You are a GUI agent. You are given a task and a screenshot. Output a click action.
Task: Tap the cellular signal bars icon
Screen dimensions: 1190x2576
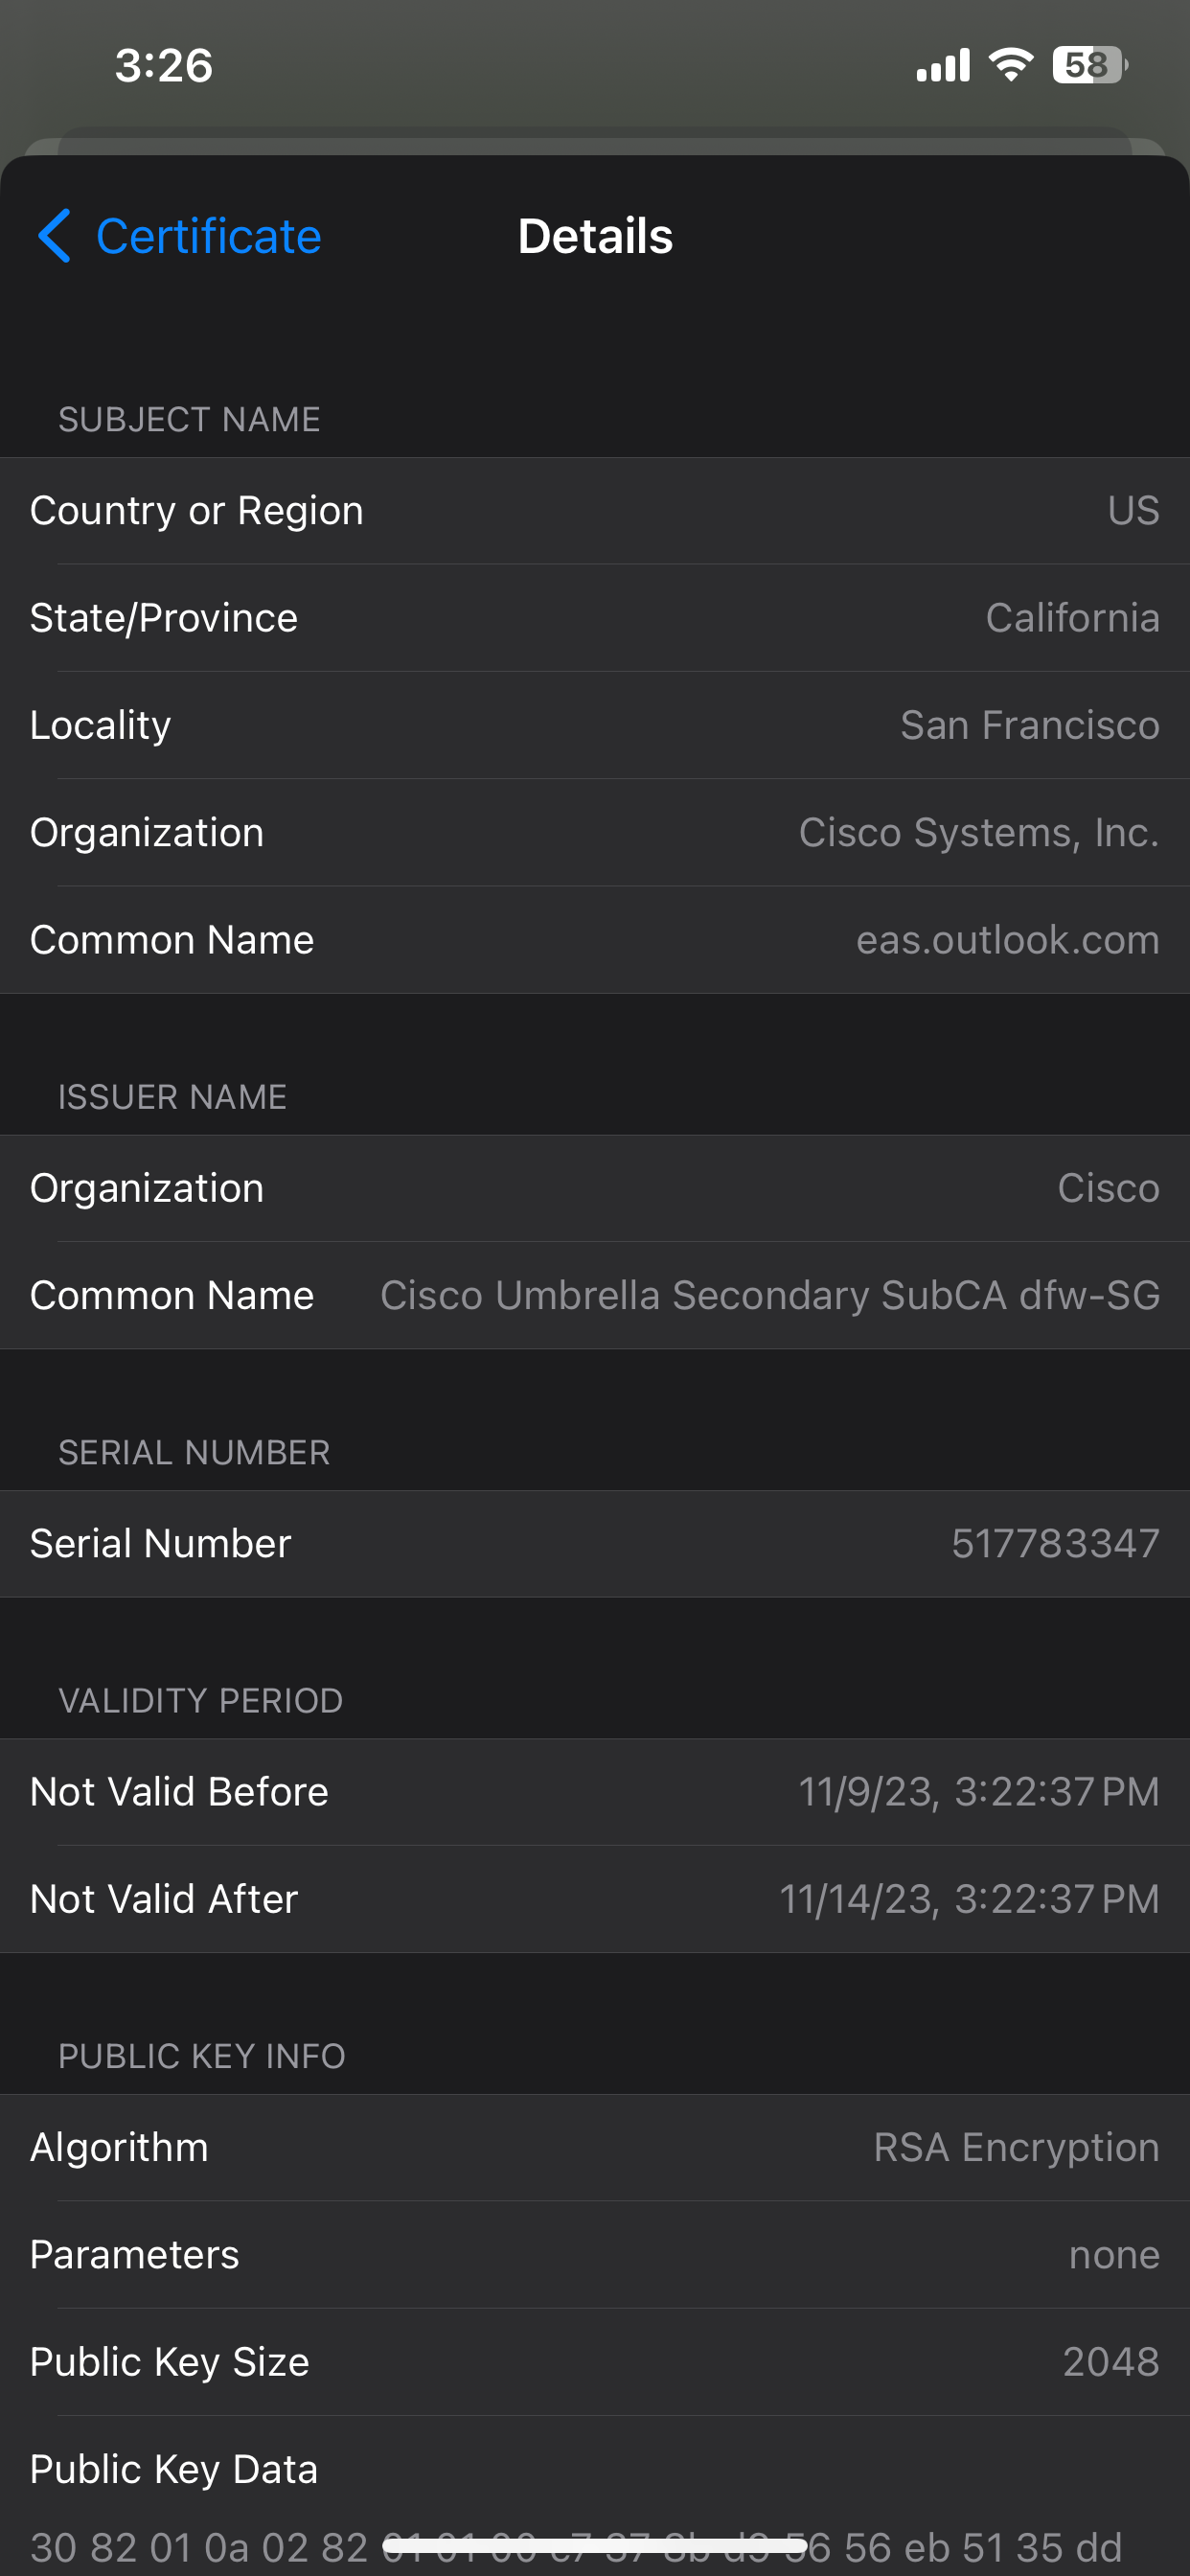pos(943,66)
